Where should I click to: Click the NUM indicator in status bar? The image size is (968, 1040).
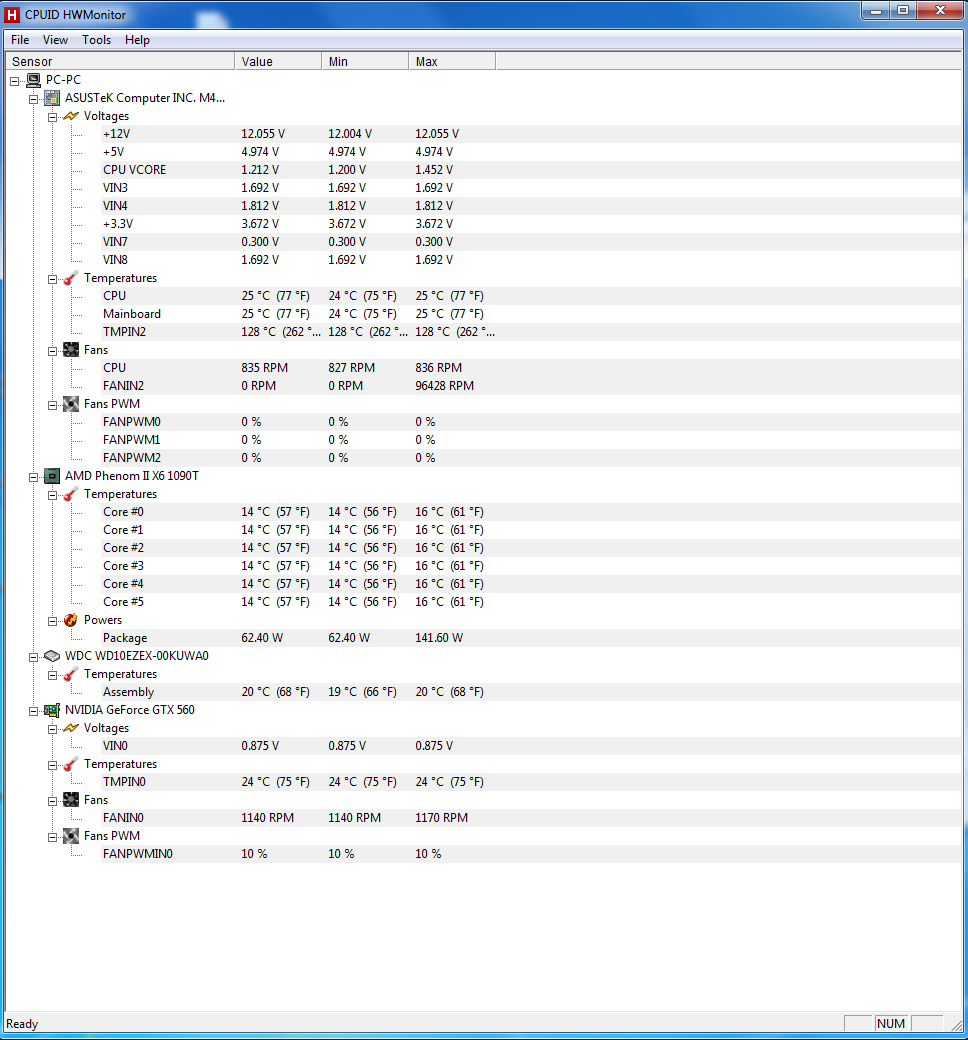click(891, 1023)
